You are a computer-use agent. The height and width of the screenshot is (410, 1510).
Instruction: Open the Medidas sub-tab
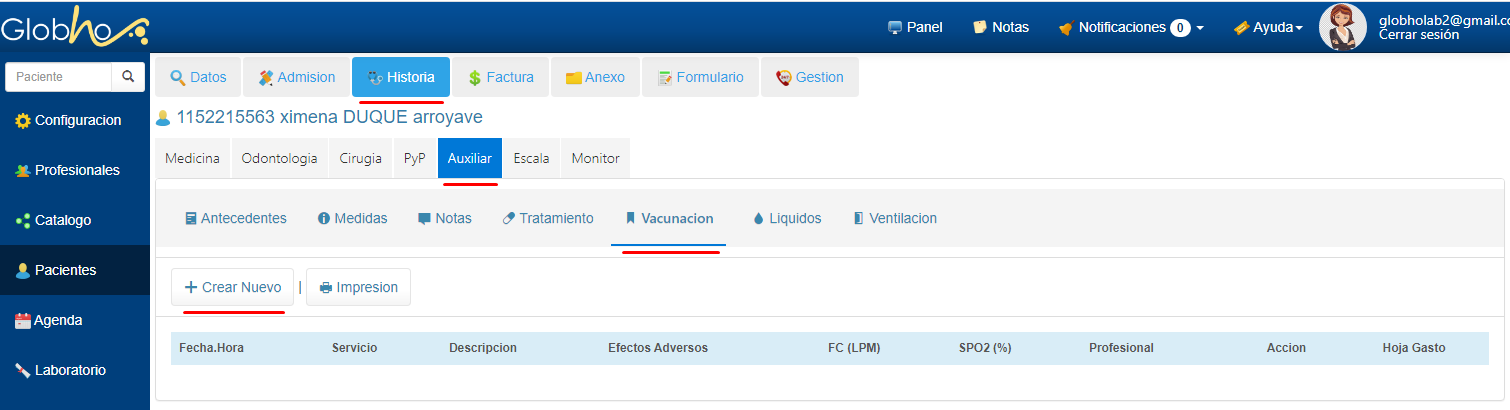(x=352, y=218)
